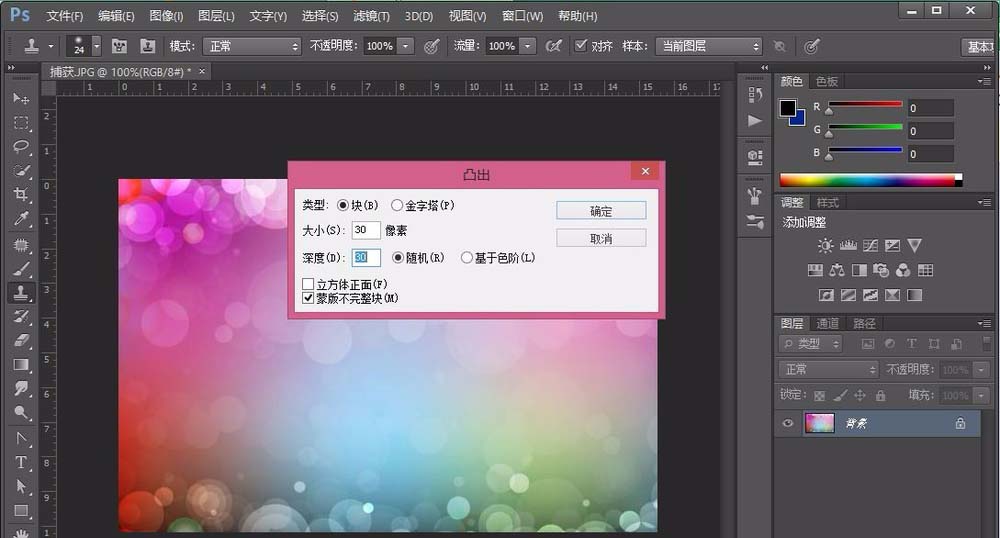Open the History panel icon
Screen dimensions: 1000x538
pos(755,95)
